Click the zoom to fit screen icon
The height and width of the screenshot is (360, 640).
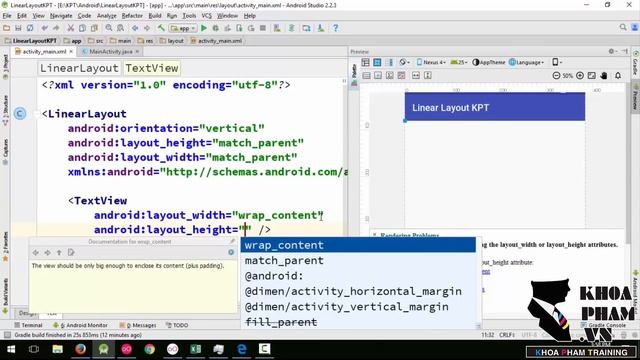click(591, 76)
